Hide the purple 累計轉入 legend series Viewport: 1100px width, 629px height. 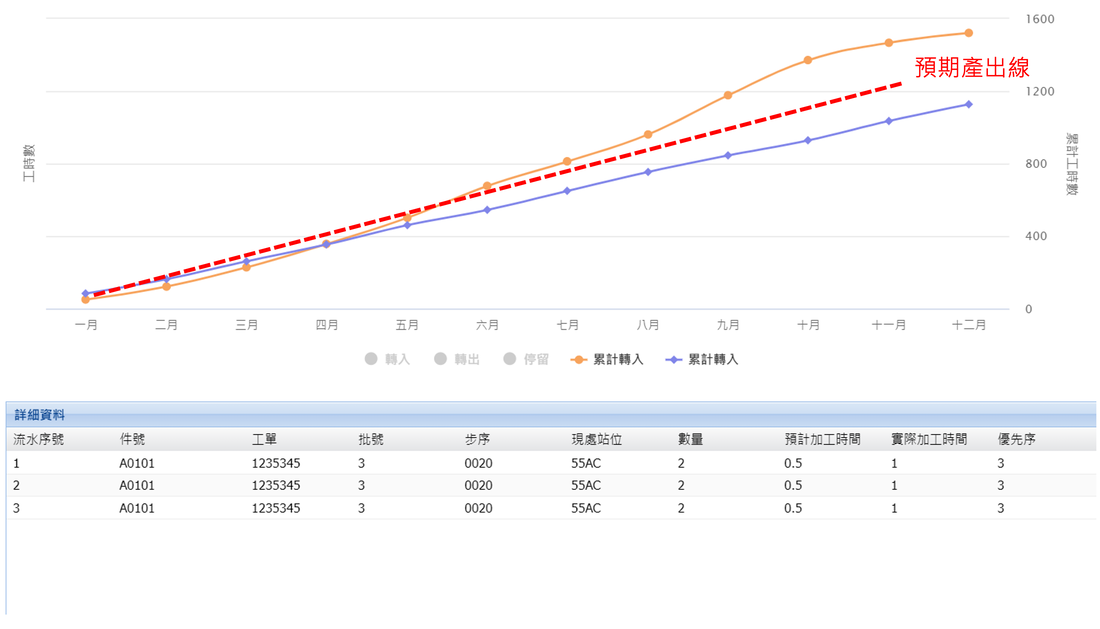point(702,359)
